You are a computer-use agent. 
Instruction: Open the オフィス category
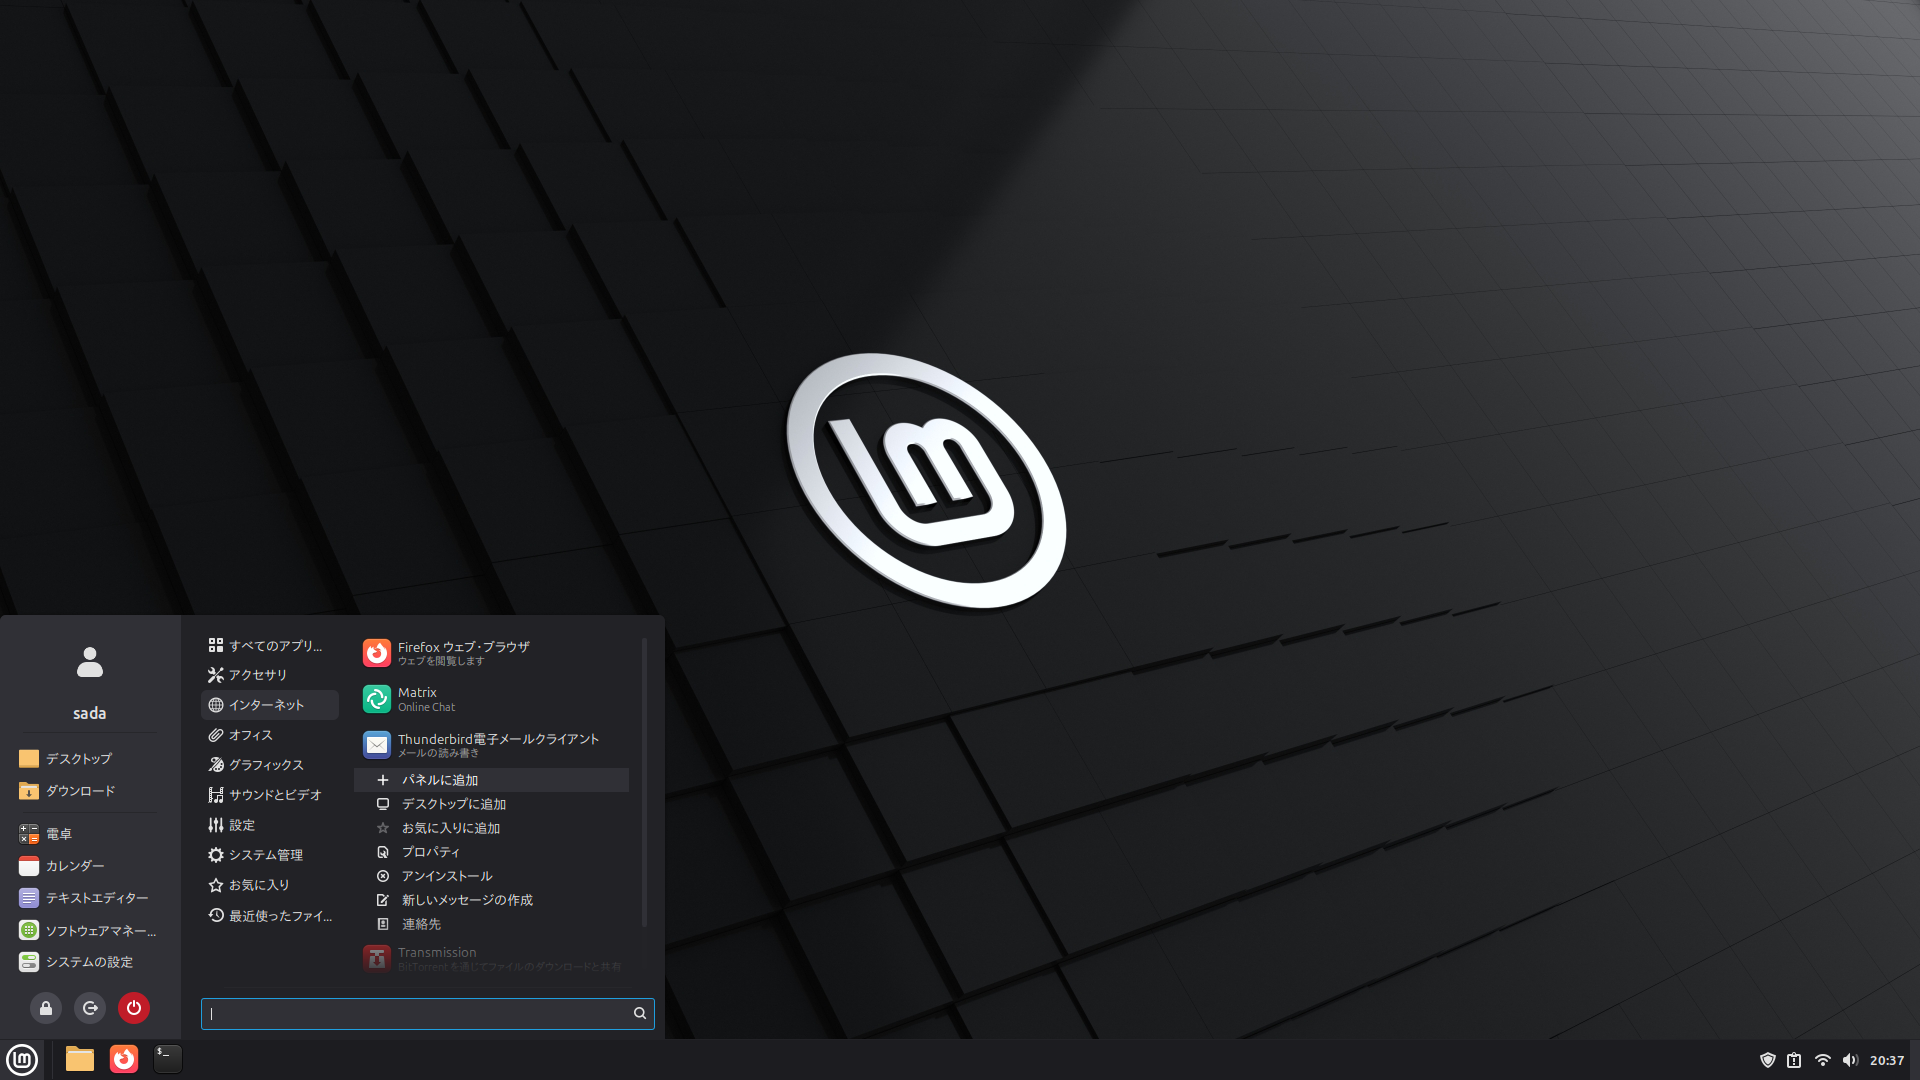click(x=251, y=735)
